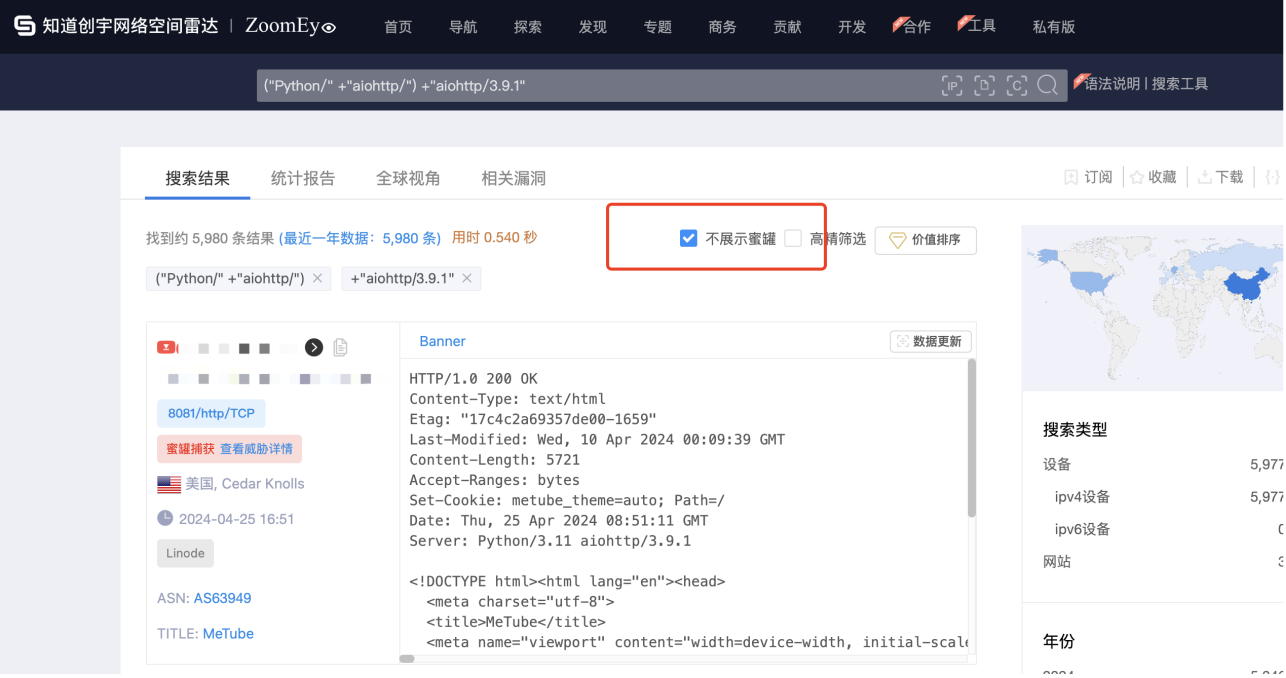Open the MeTube title link
Viewport: 1286px width, 678px height.
coord(228,633)
